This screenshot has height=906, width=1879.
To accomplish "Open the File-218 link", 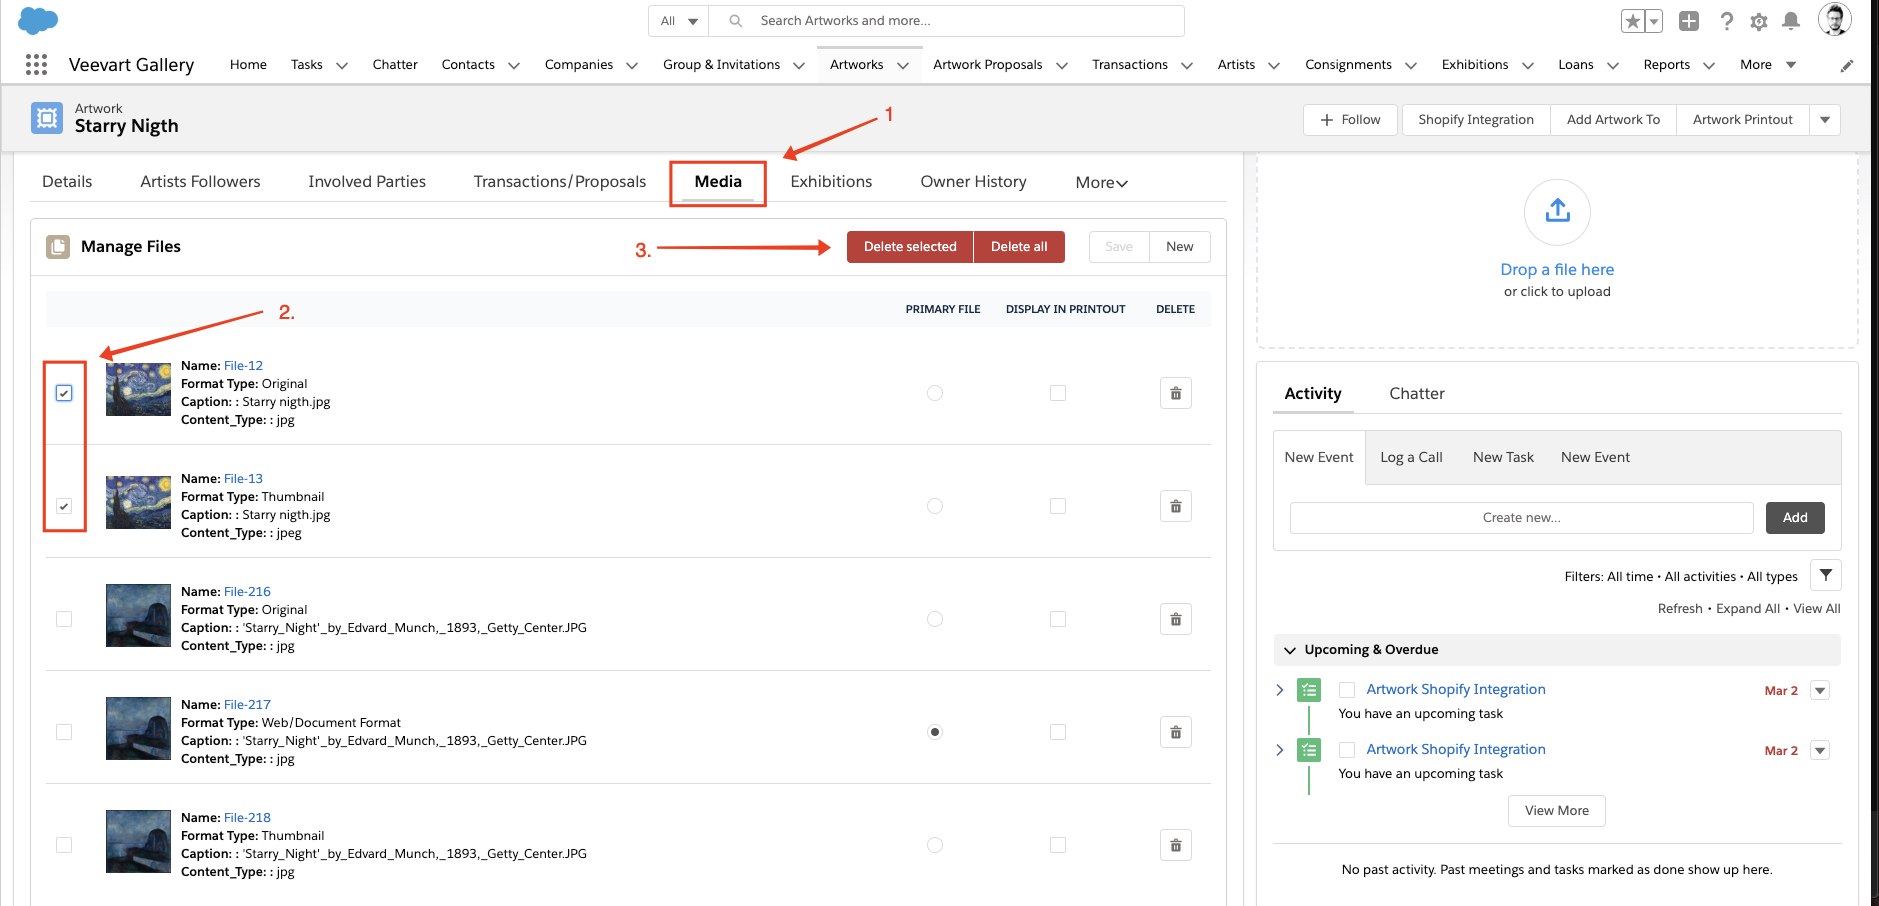I will tap(247, 818).
